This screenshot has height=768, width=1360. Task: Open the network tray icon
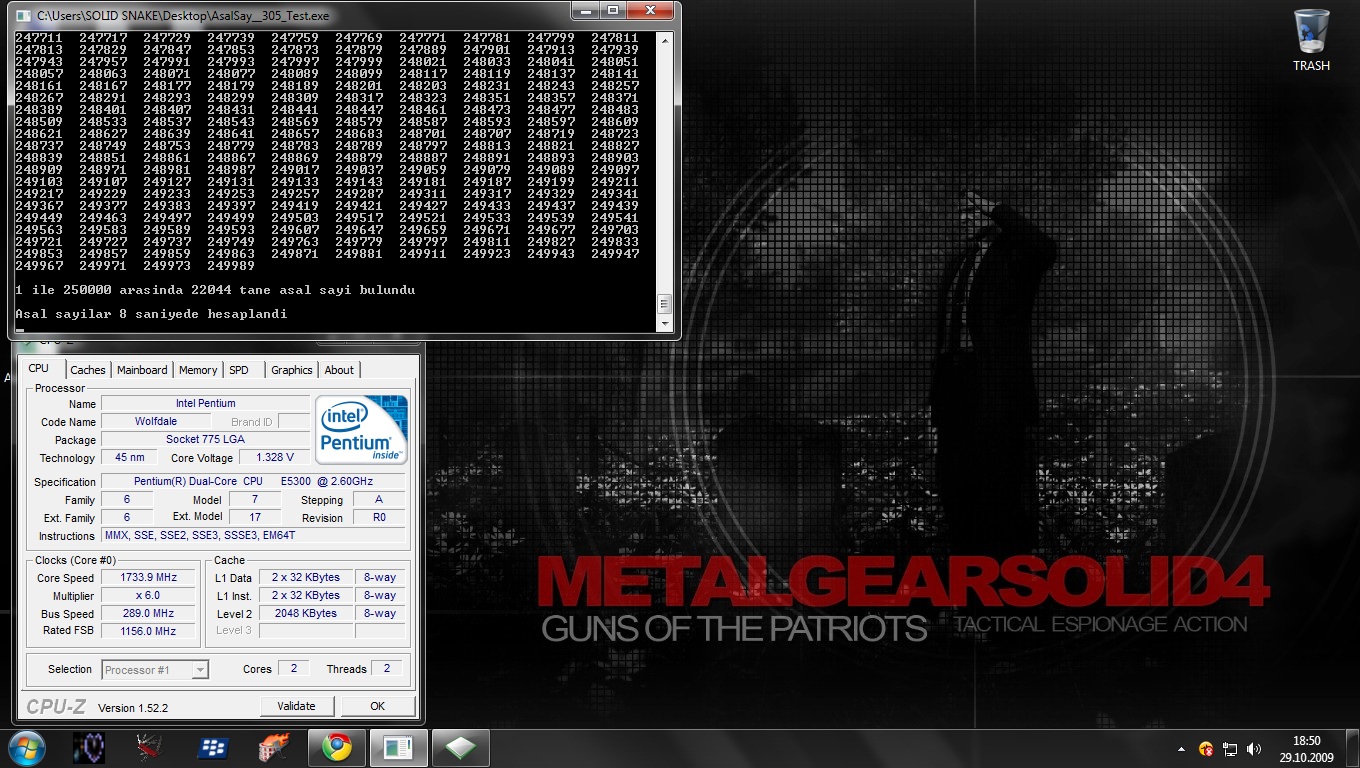tap(1231, 748)
